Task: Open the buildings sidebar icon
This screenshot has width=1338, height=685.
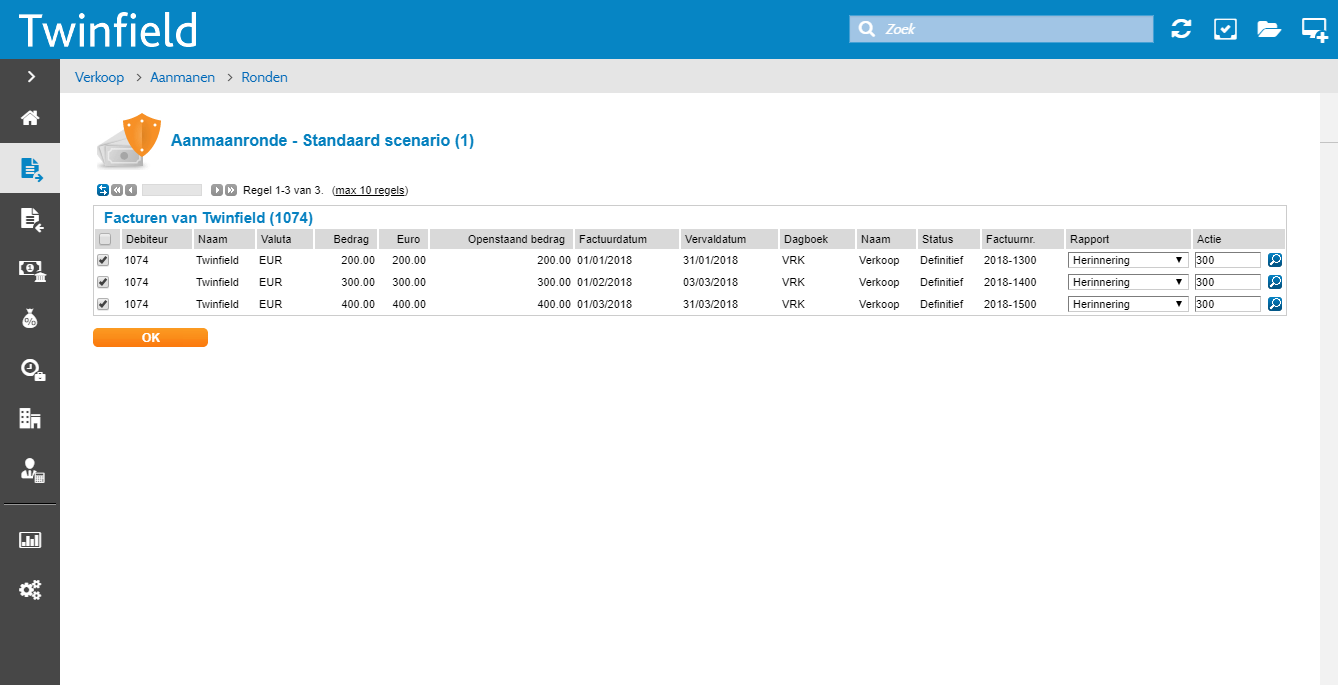Action: pos(30,419)
